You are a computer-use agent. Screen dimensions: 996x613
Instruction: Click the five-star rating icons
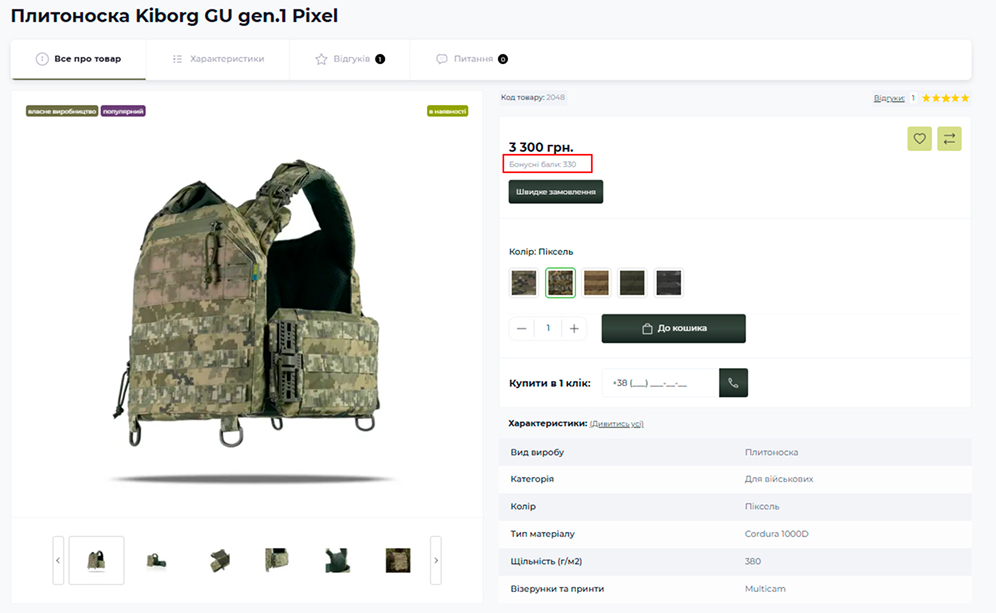tap(945, 98)
